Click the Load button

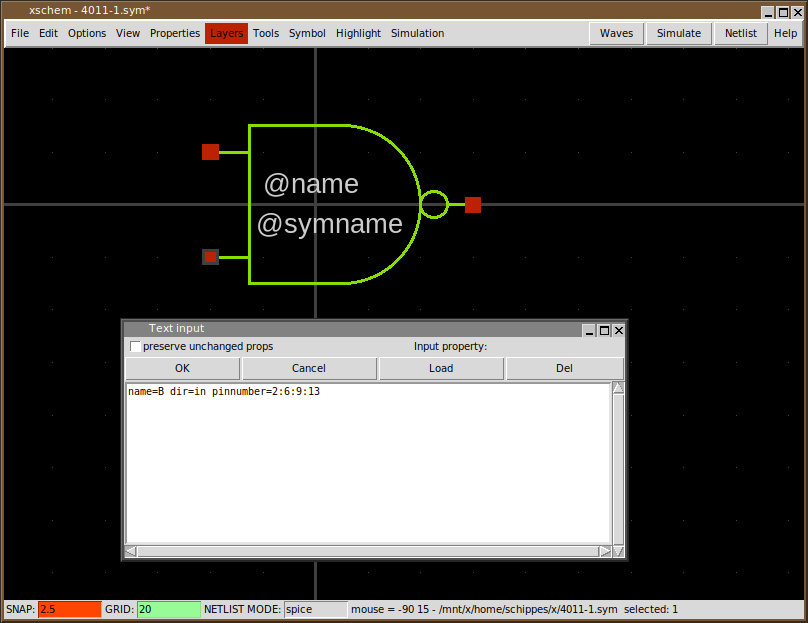click(x=441, y=368)
